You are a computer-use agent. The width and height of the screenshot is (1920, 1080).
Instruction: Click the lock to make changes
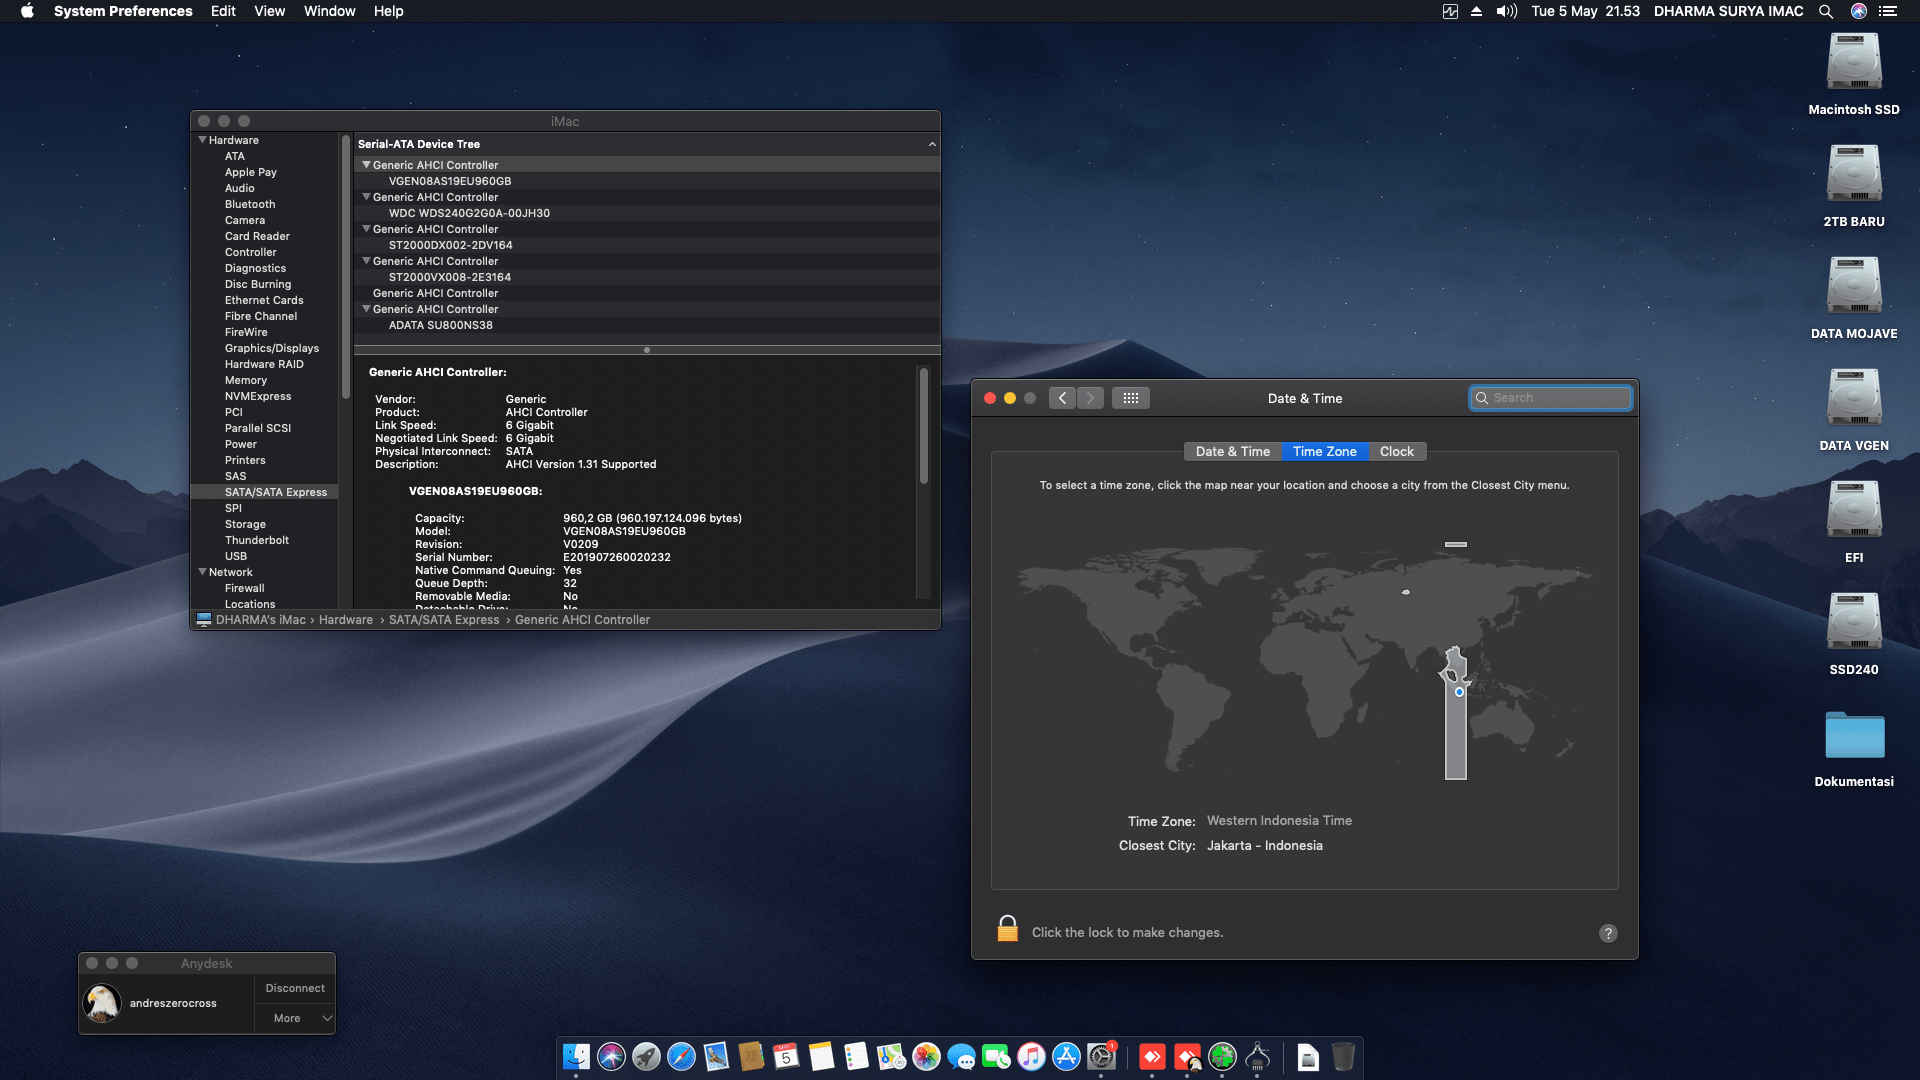click(x=1007, y=929)
